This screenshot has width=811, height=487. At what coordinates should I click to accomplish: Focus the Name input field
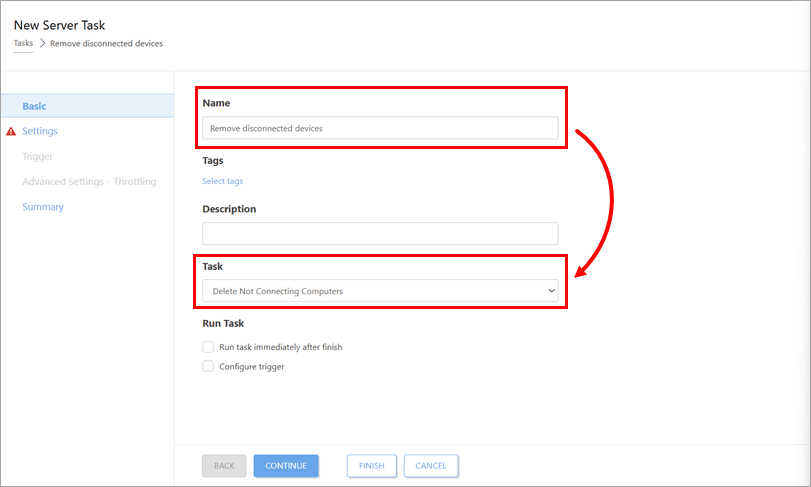pos(380,128)
